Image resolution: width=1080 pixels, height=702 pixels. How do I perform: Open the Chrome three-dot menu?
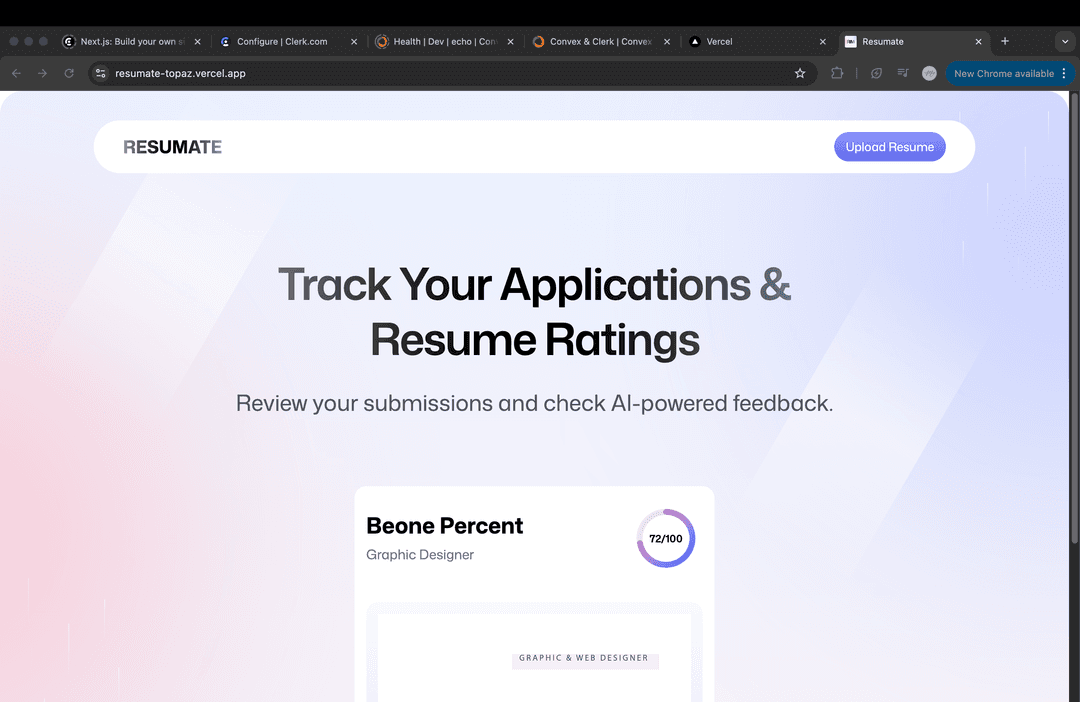point(1064,73)
